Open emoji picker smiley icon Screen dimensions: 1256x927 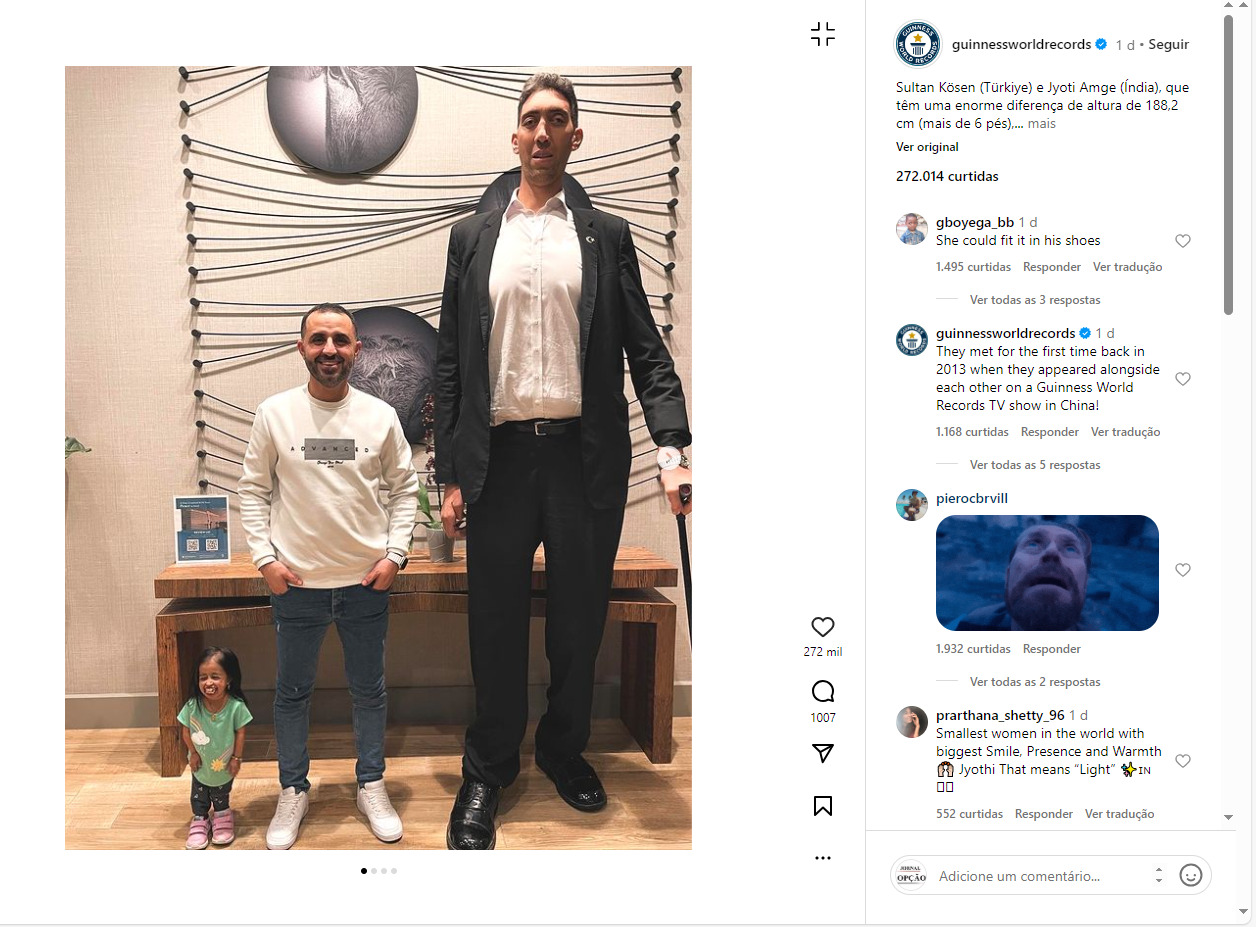pos(1190,875)
